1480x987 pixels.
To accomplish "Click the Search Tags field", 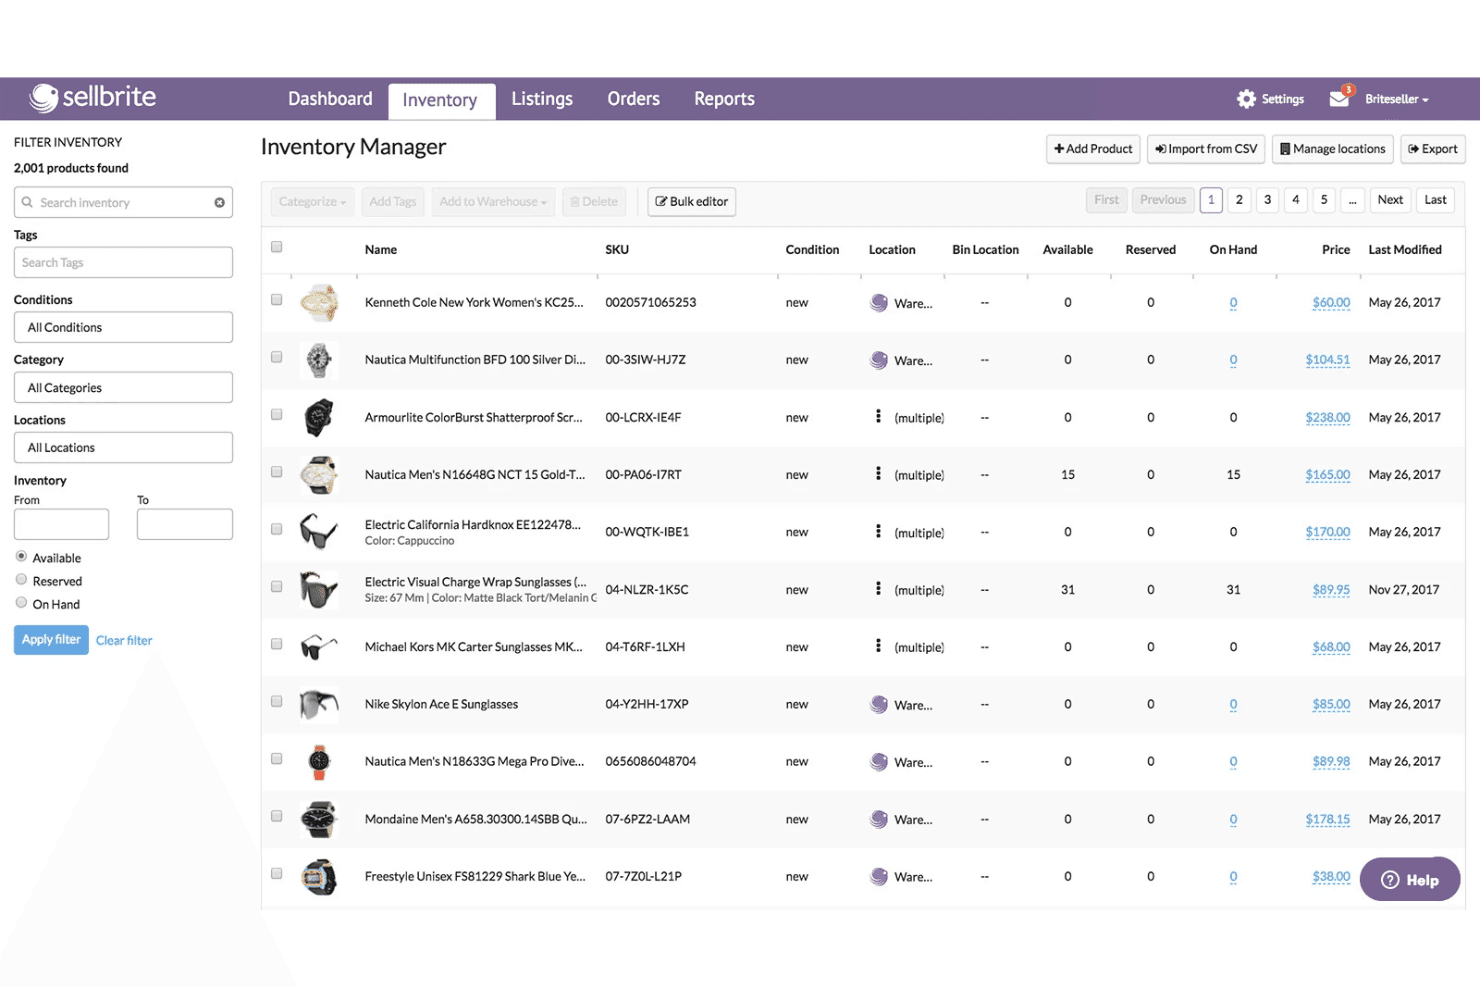I will coord(123,262).
